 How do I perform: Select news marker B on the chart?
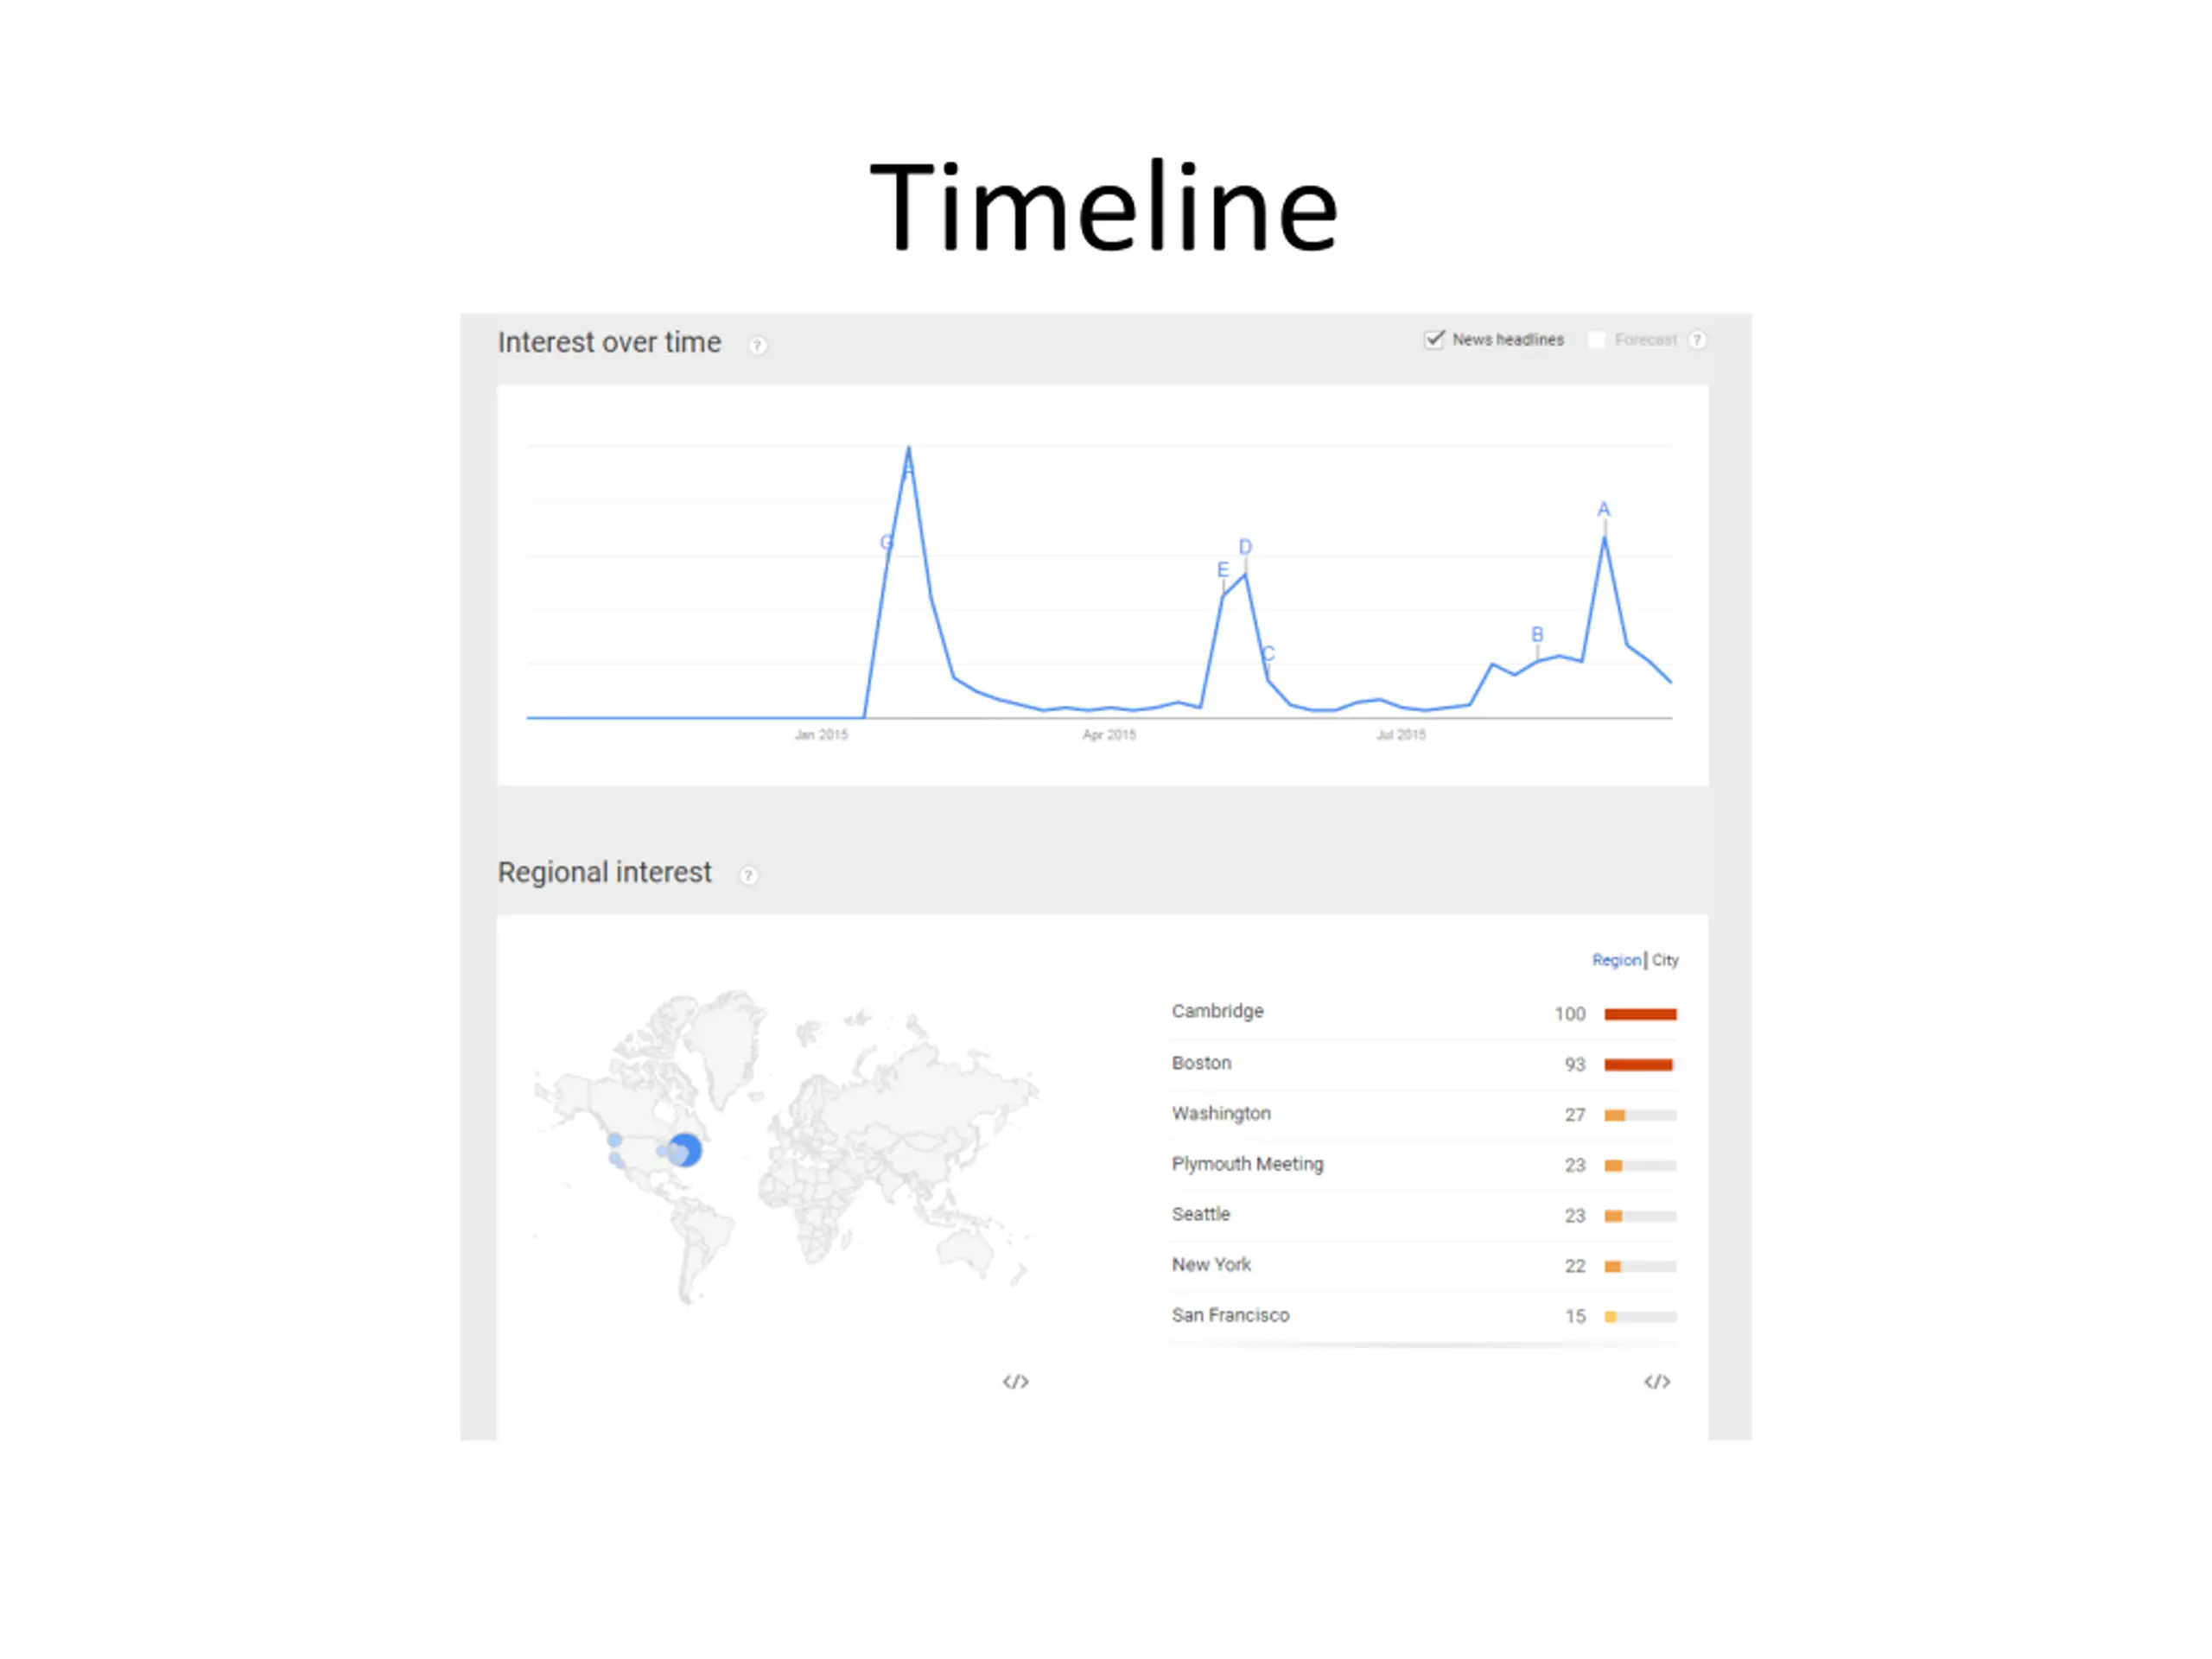click(1537, 635)
